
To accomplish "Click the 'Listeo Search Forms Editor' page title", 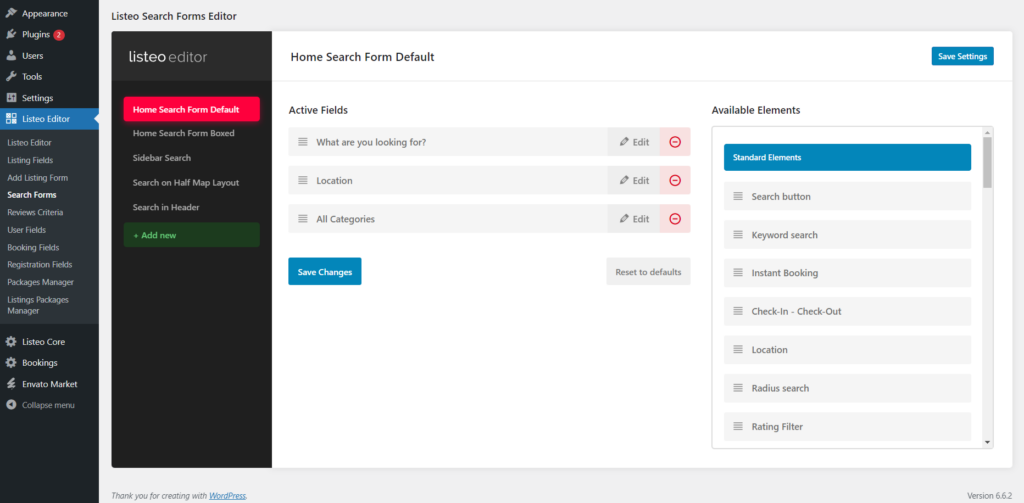I will 174,16.
